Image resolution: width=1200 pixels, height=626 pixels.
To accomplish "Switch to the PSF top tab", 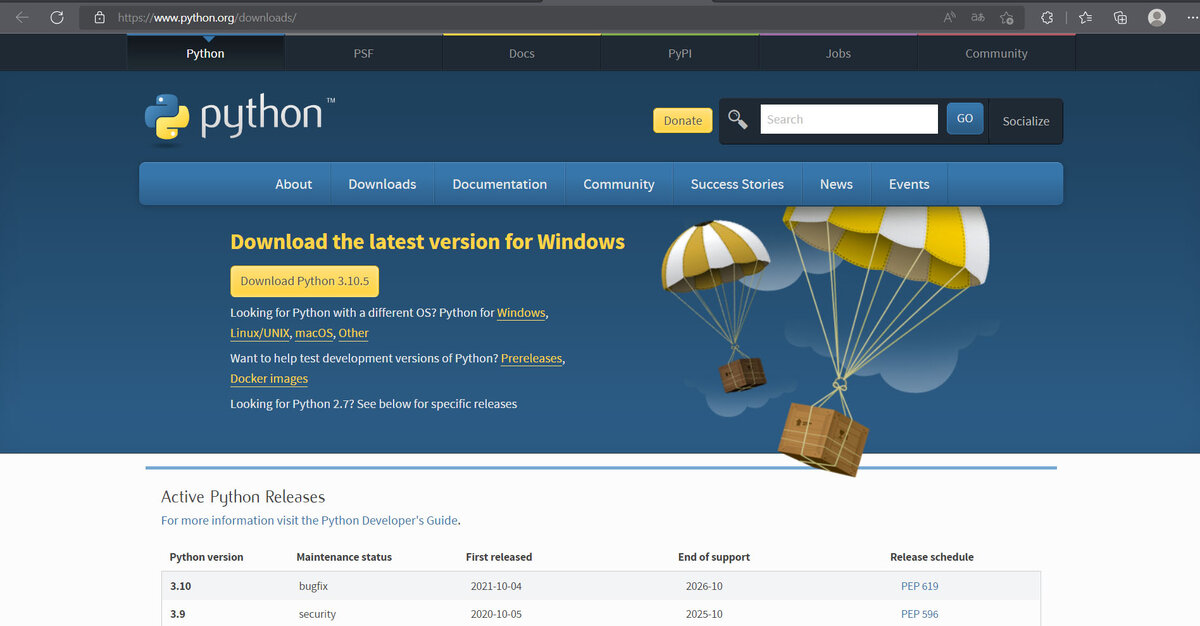I will pyautogui.click(x=363, y=53).
